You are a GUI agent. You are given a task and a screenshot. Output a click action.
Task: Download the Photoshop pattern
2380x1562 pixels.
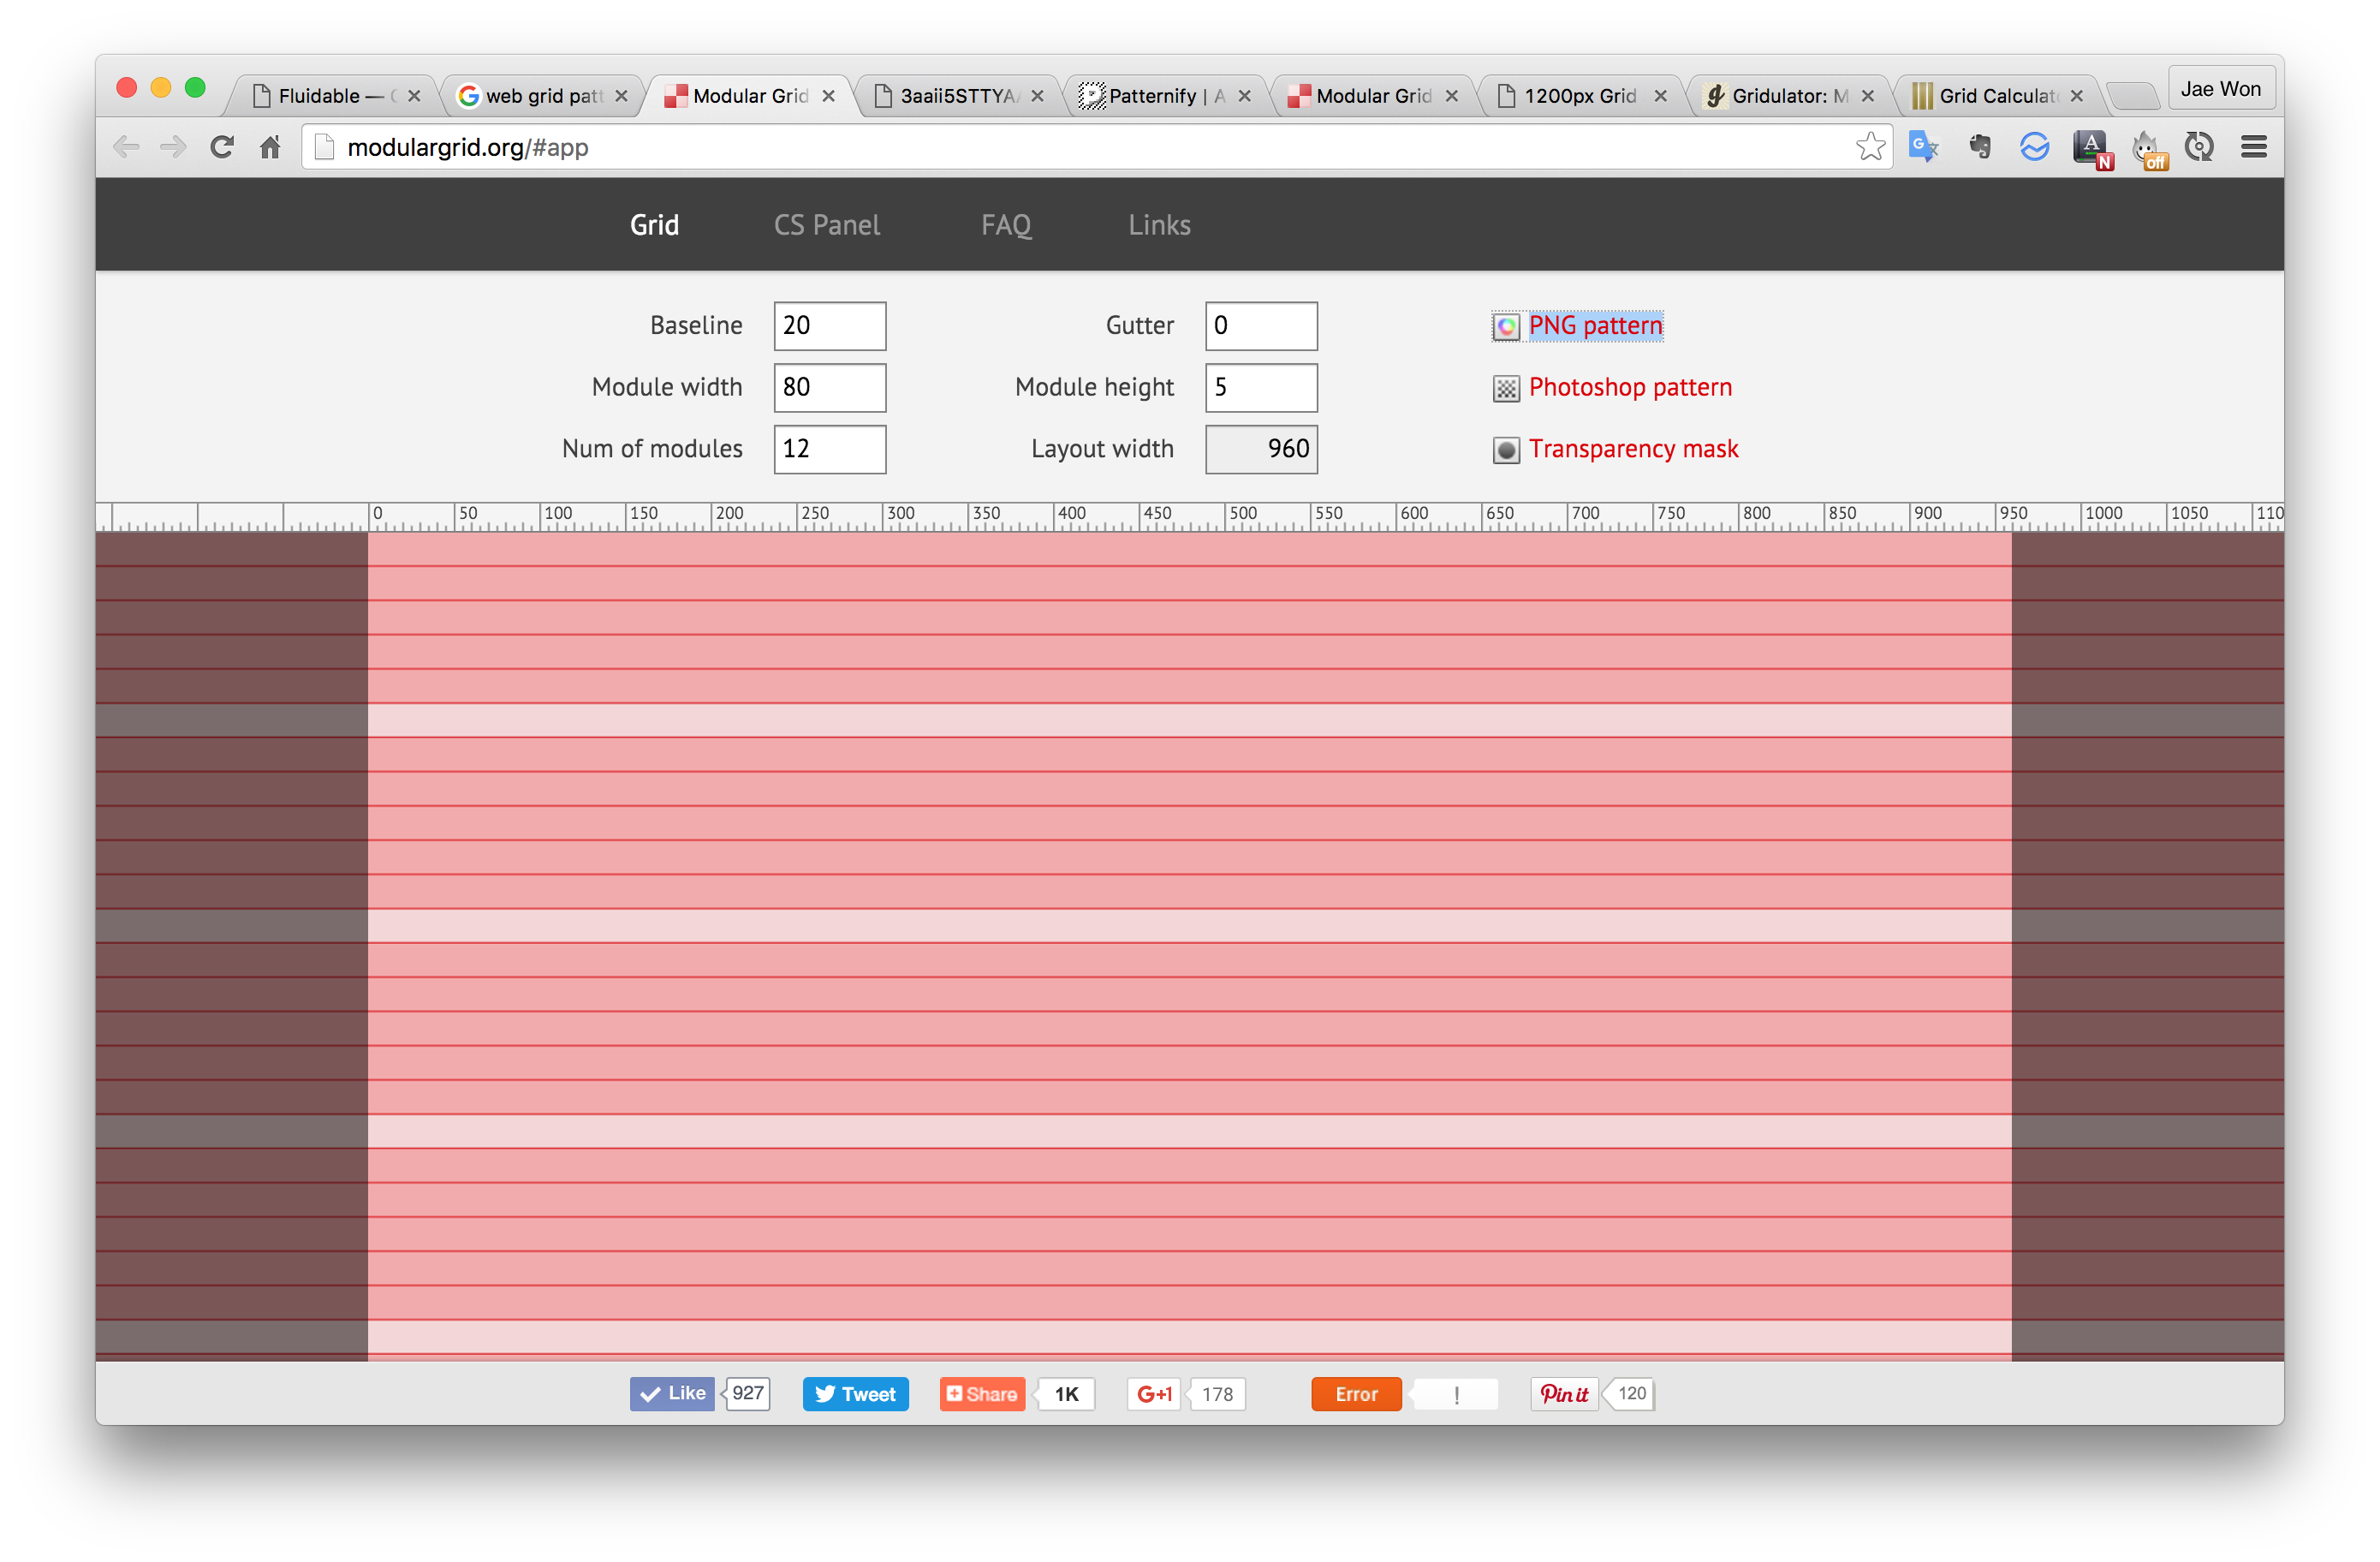tap(1629, 388)
